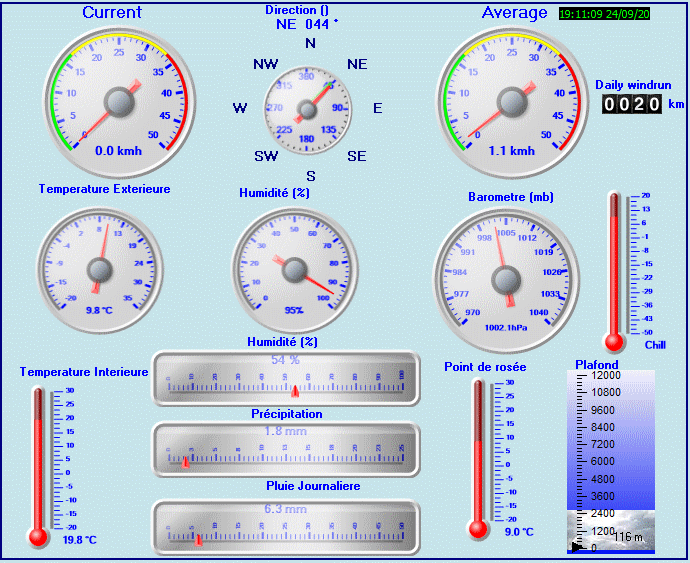The image size is (690, 563).
Task: Open the Humidité round gauge showing 95%
Action: tap(294, 270)
